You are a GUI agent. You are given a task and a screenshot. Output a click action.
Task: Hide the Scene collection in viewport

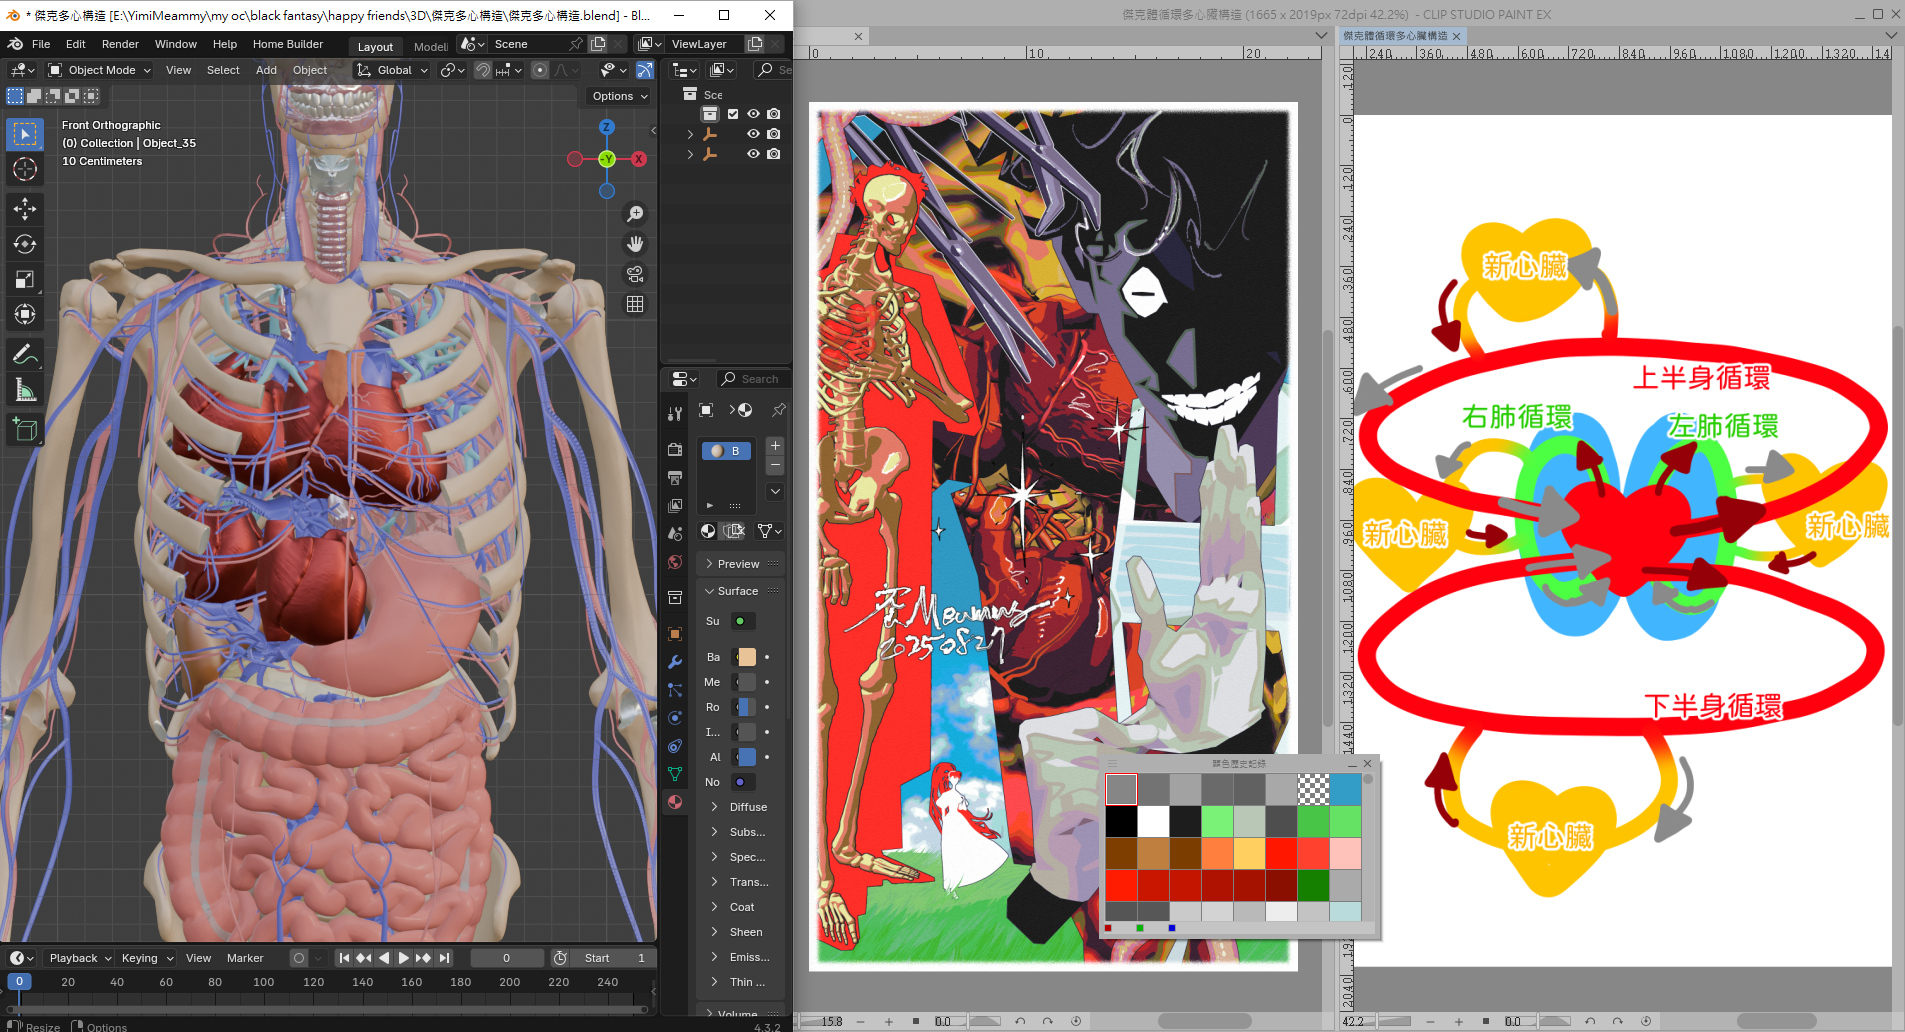coord(753,114)
